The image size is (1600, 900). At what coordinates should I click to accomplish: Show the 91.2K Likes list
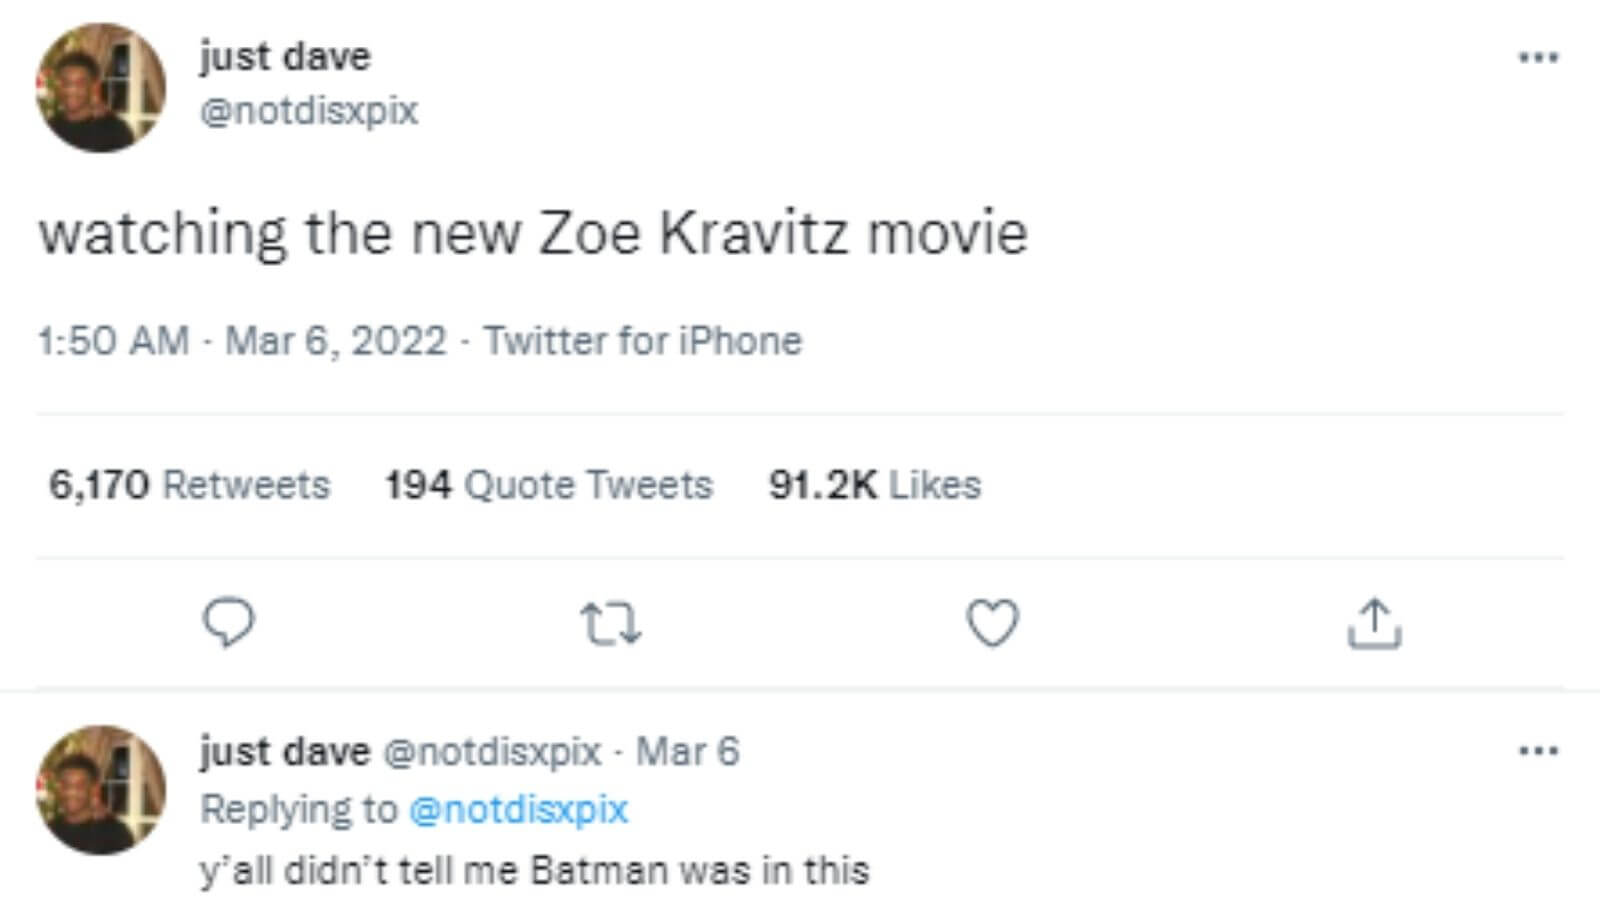(x=874, y=485)
